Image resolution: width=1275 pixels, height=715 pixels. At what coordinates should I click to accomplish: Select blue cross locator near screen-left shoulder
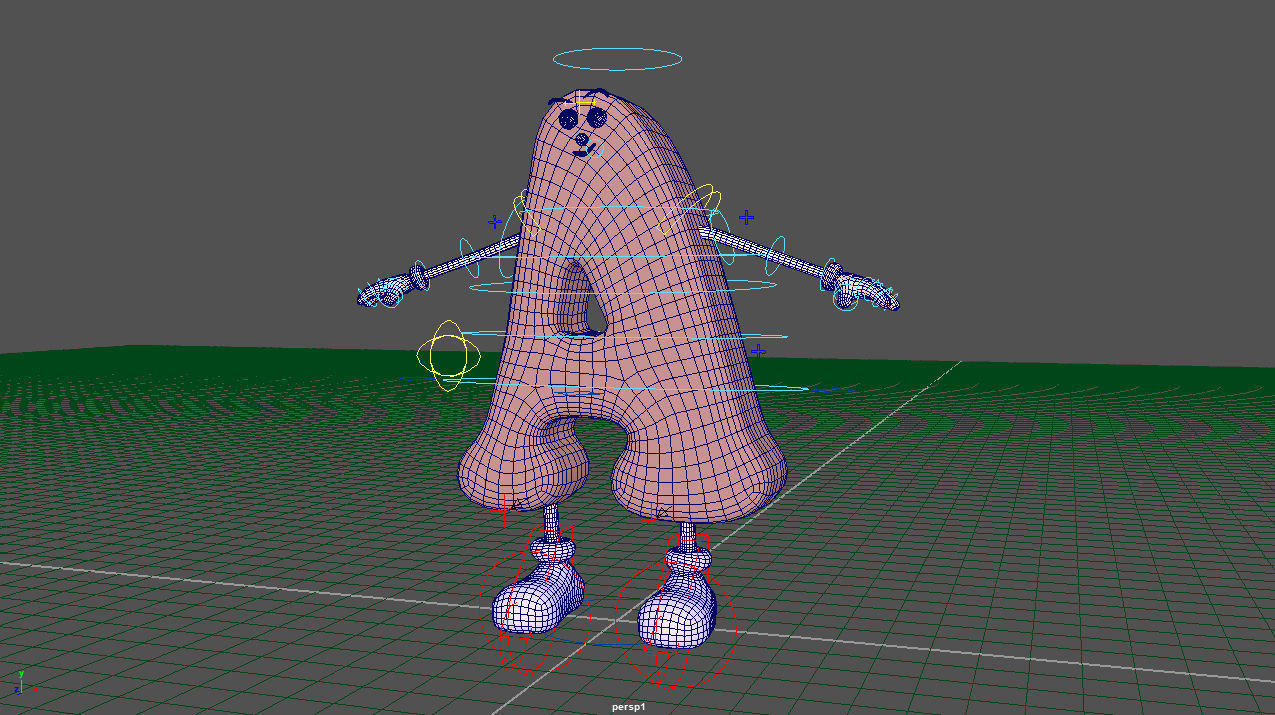[x=494, y=221]
